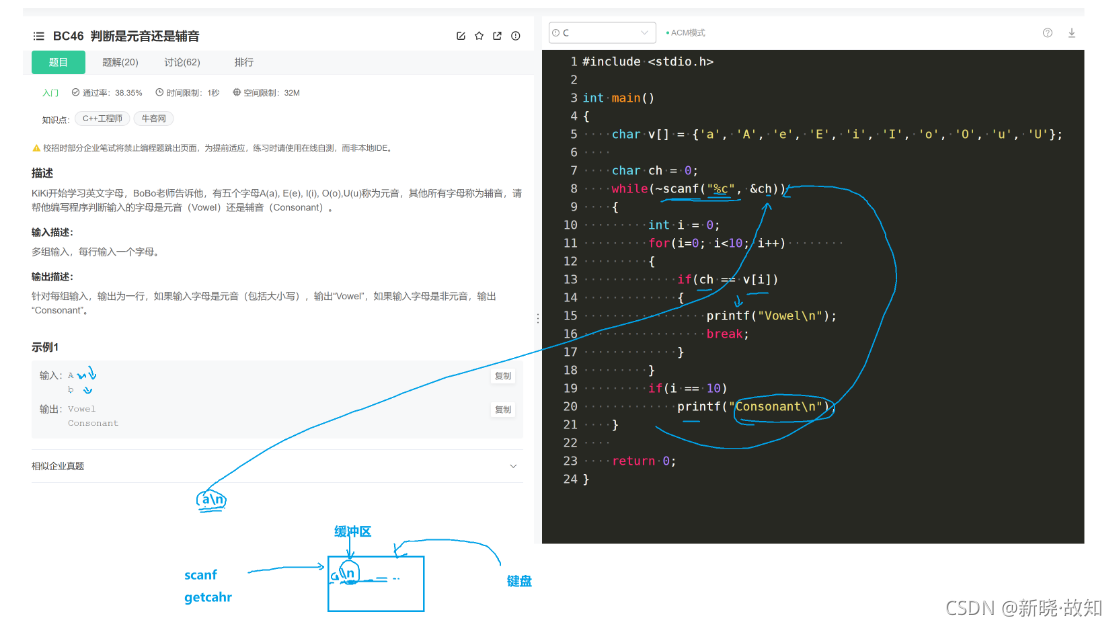This screenshot has width=1117, height=626.
Task: Click the char ch = 0; line
Action: pyautogui.click(x=655, y=170)
